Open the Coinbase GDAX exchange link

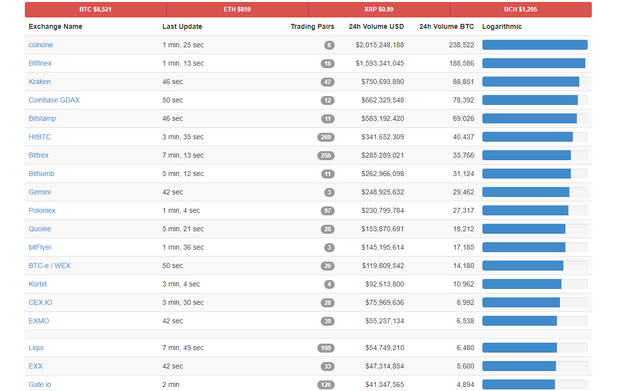pos(54,100)
